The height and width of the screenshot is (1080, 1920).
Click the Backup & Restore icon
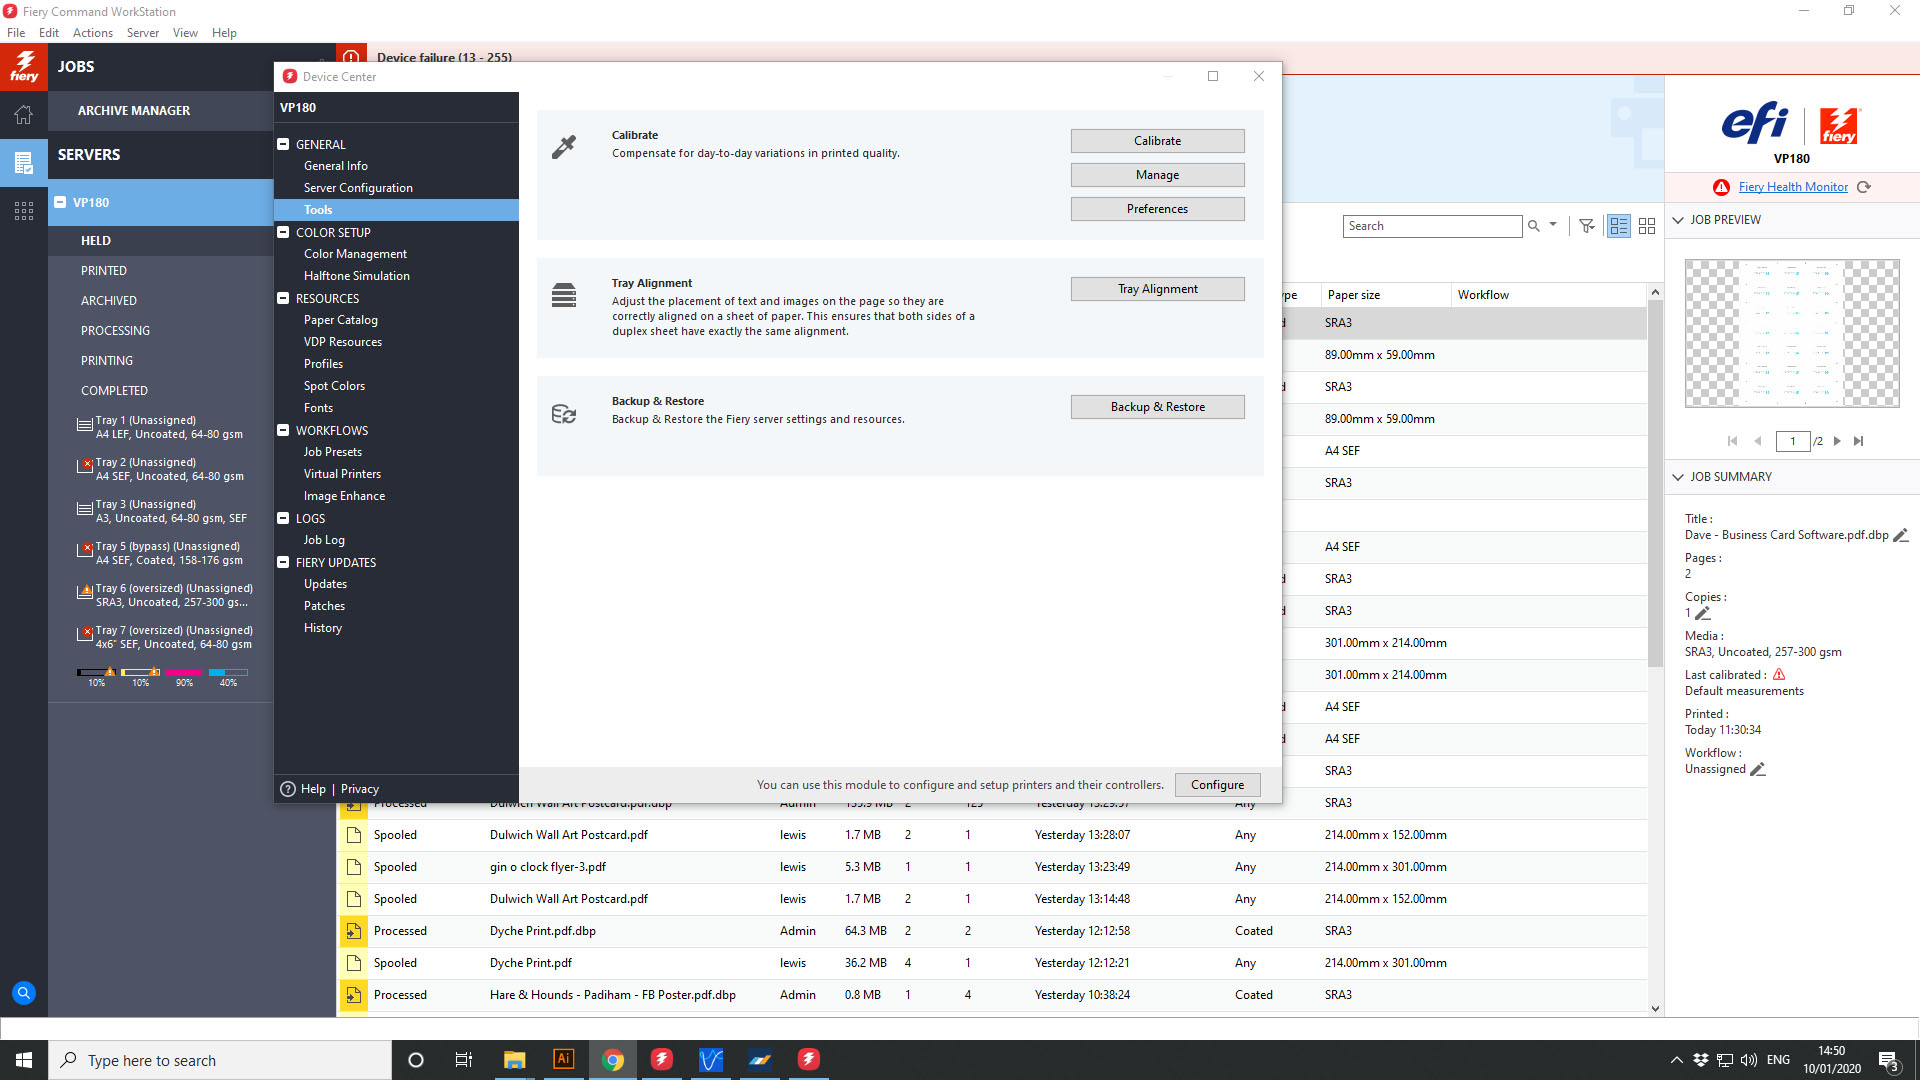click(564, 413)
